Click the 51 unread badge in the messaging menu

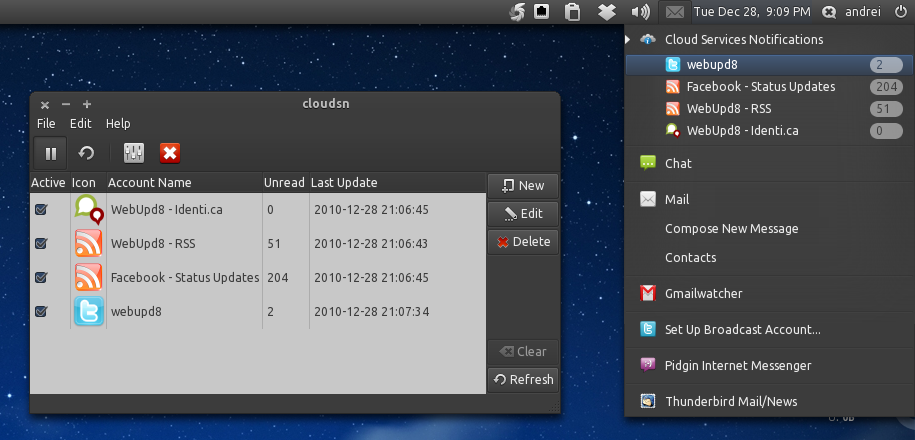(x=886, y=109)
